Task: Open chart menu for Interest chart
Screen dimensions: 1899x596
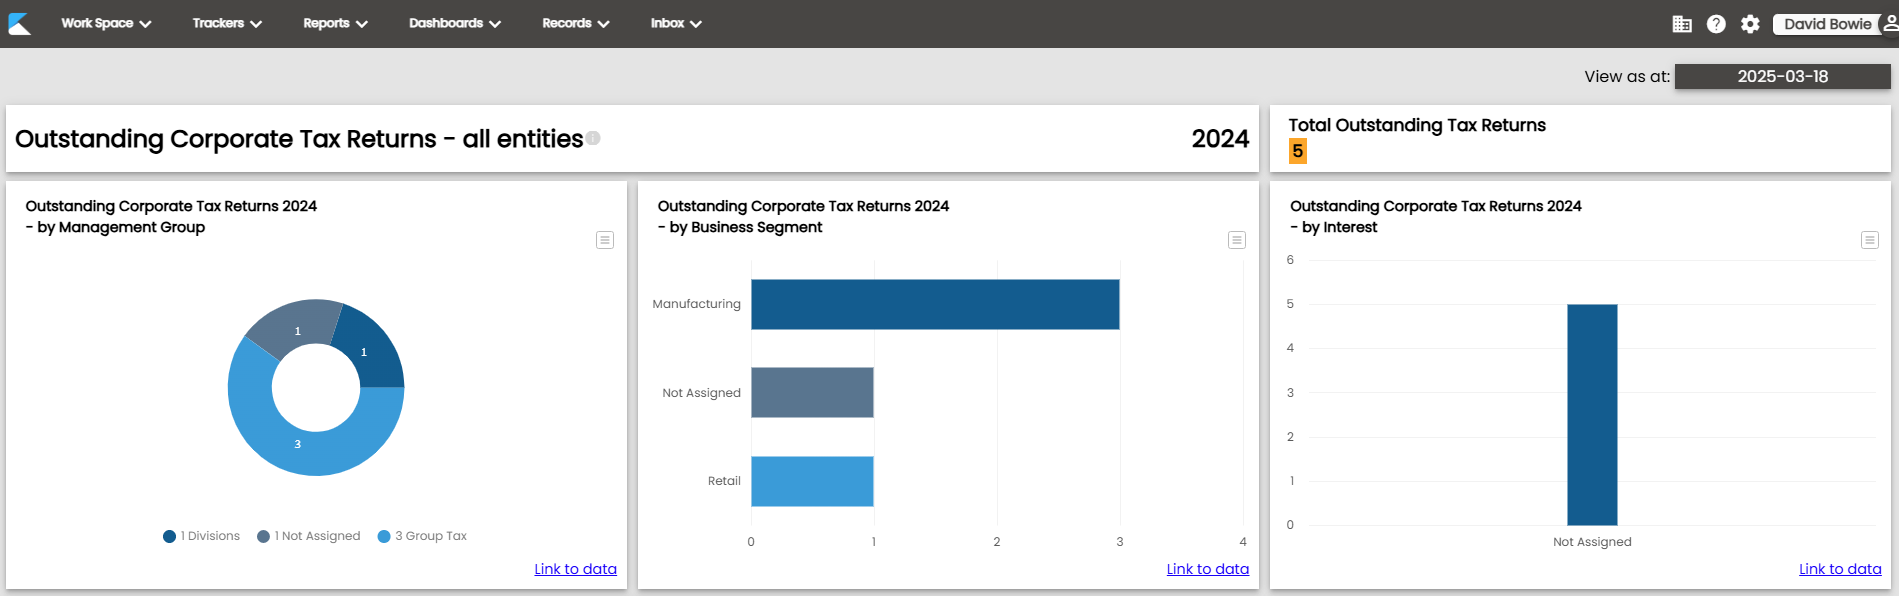Action: click(1870, 240)
